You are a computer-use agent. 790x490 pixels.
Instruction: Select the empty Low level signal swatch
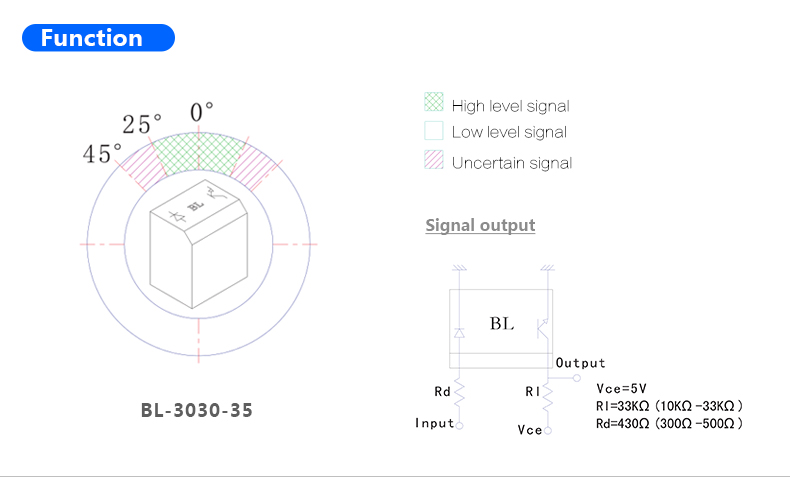pos(434,130)
